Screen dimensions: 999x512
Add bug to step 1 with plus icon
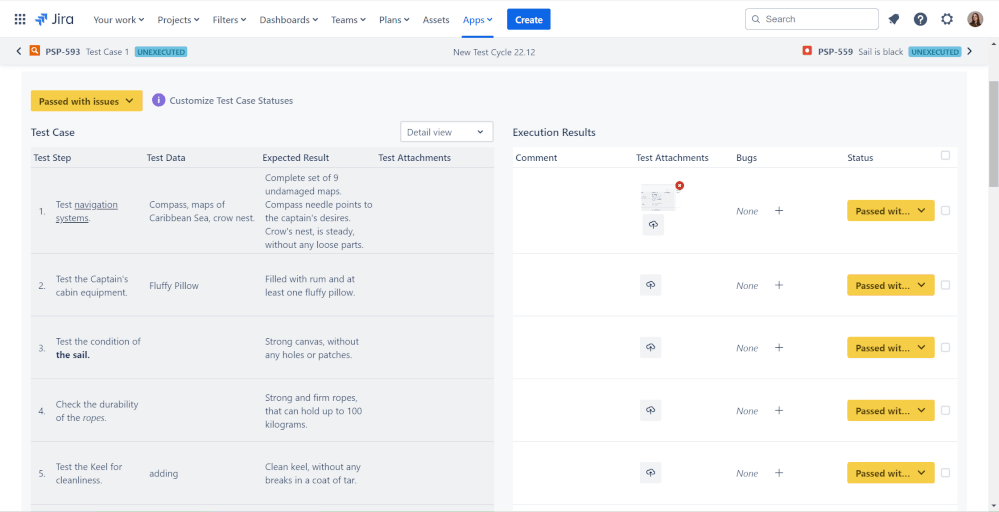[x=779, y=210]
